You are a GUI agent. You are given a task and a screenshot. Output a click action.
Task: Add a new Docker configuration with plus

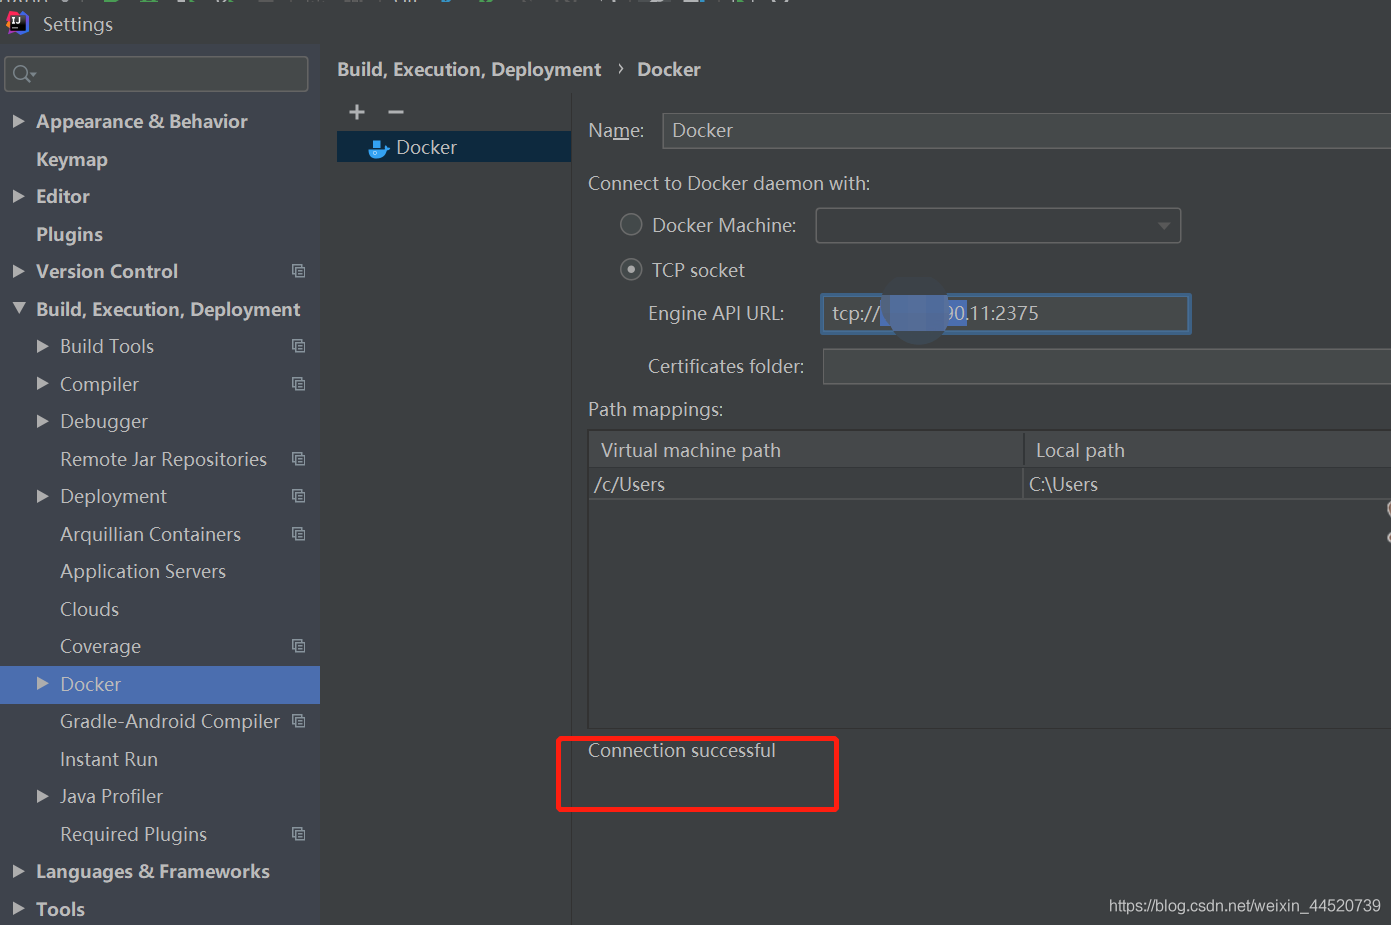(x=357, y=112)
